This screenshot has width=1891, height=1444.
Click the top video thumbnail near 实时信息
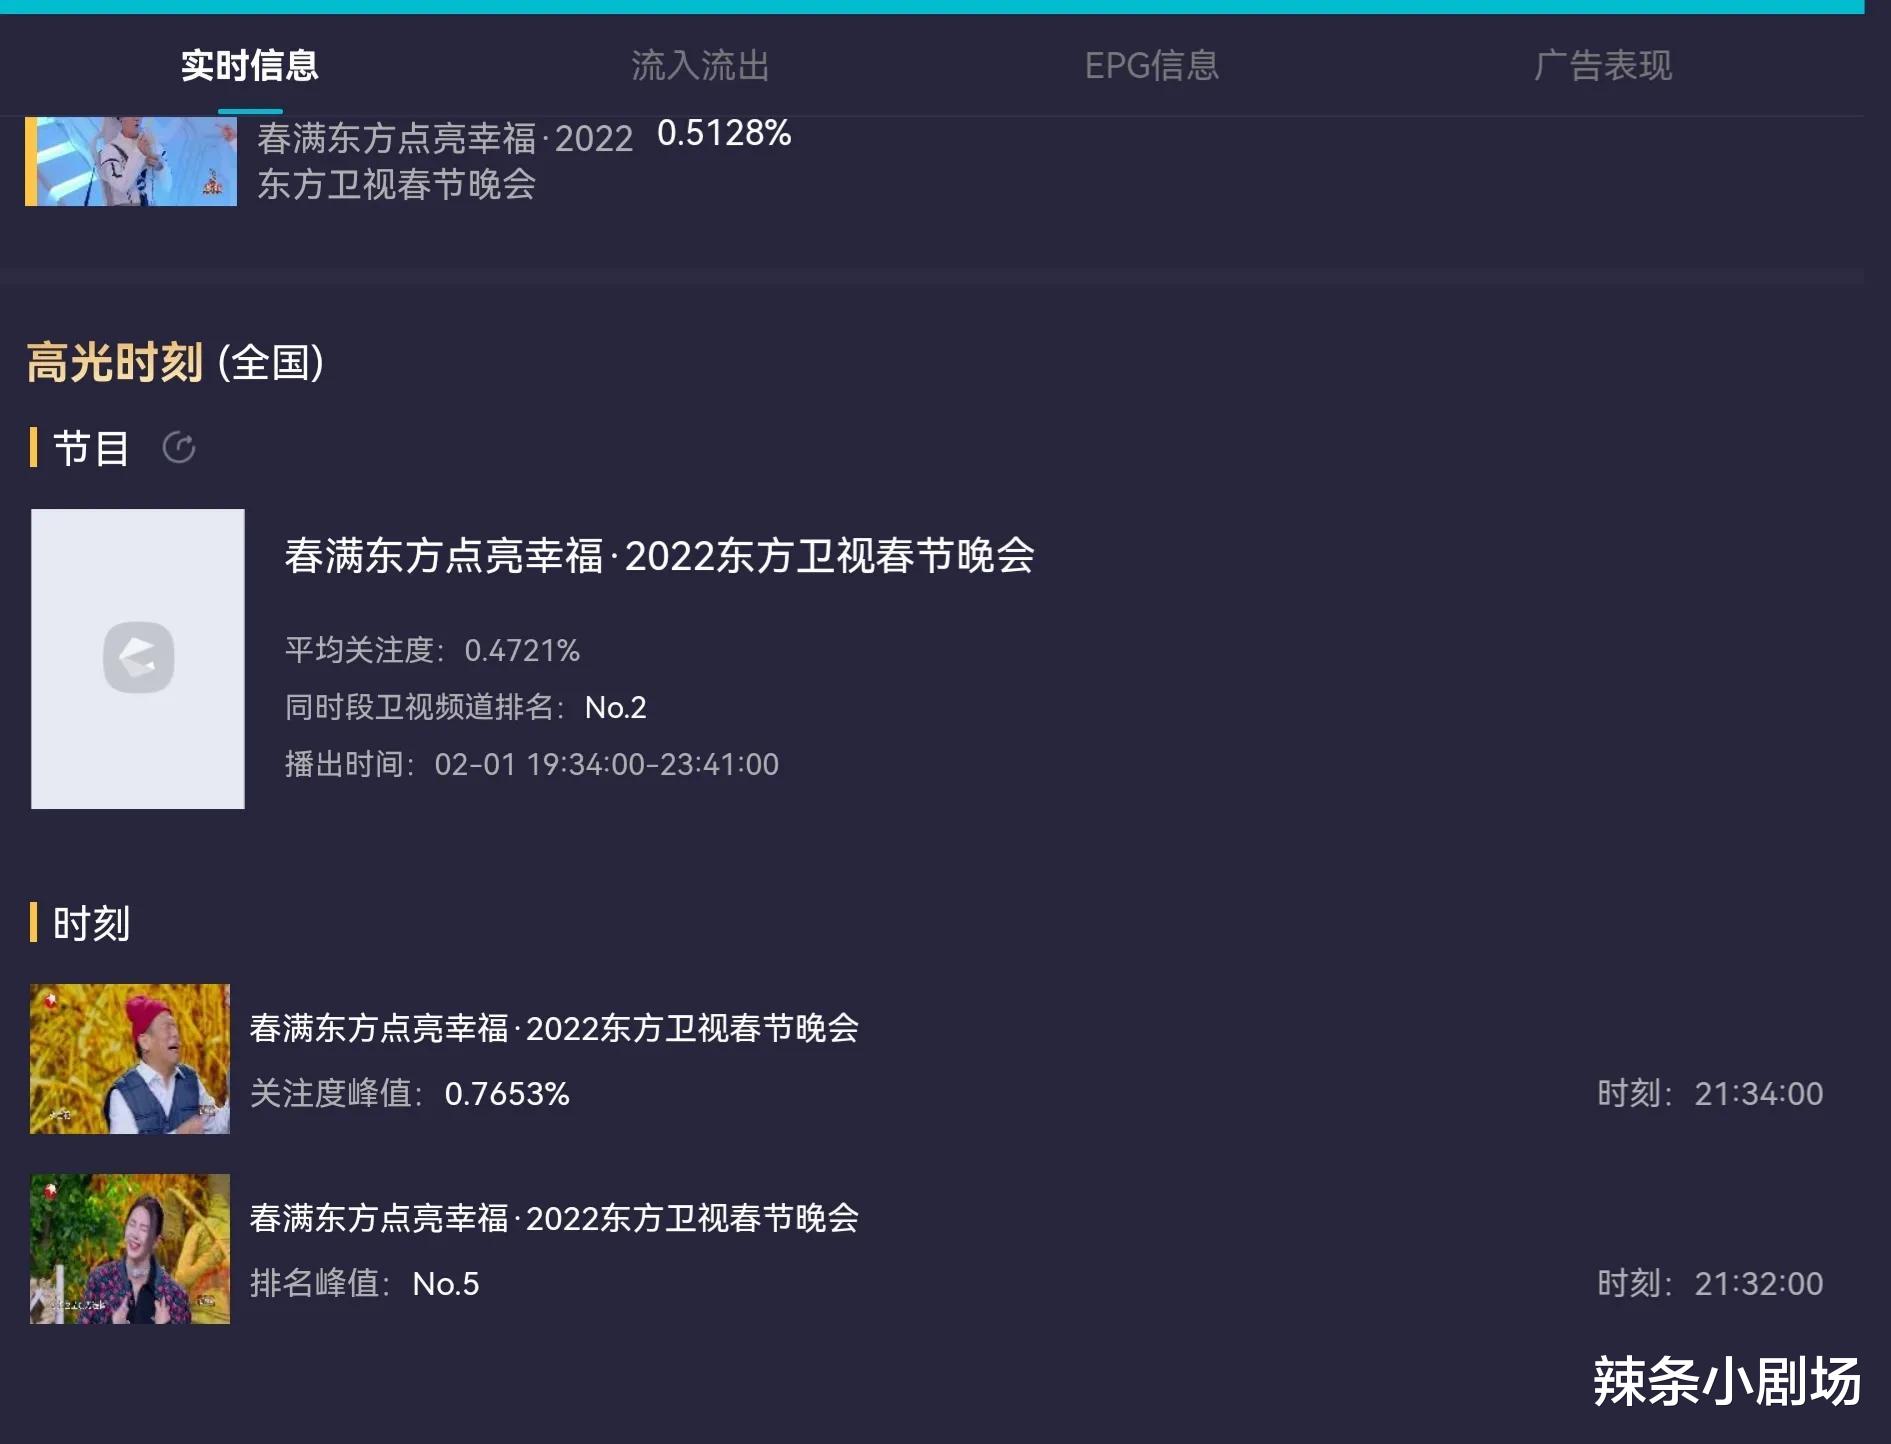[130, 160]
